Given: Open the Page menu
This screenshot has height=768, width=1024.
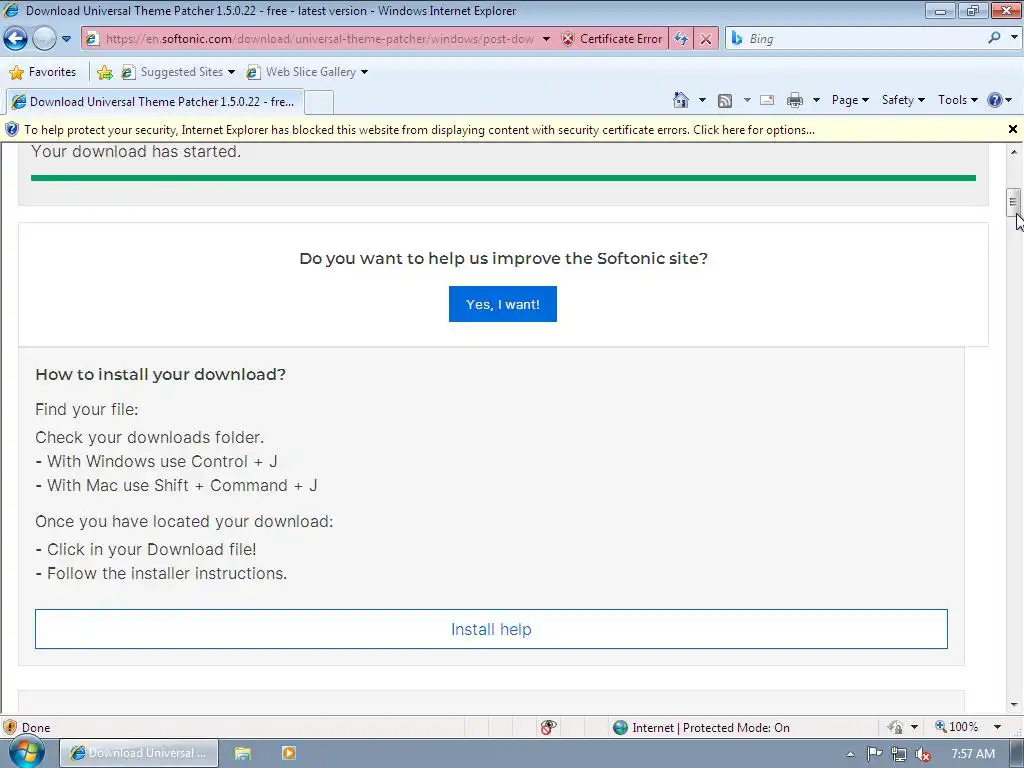Looking at the screenshot, I should coord(850,100).
